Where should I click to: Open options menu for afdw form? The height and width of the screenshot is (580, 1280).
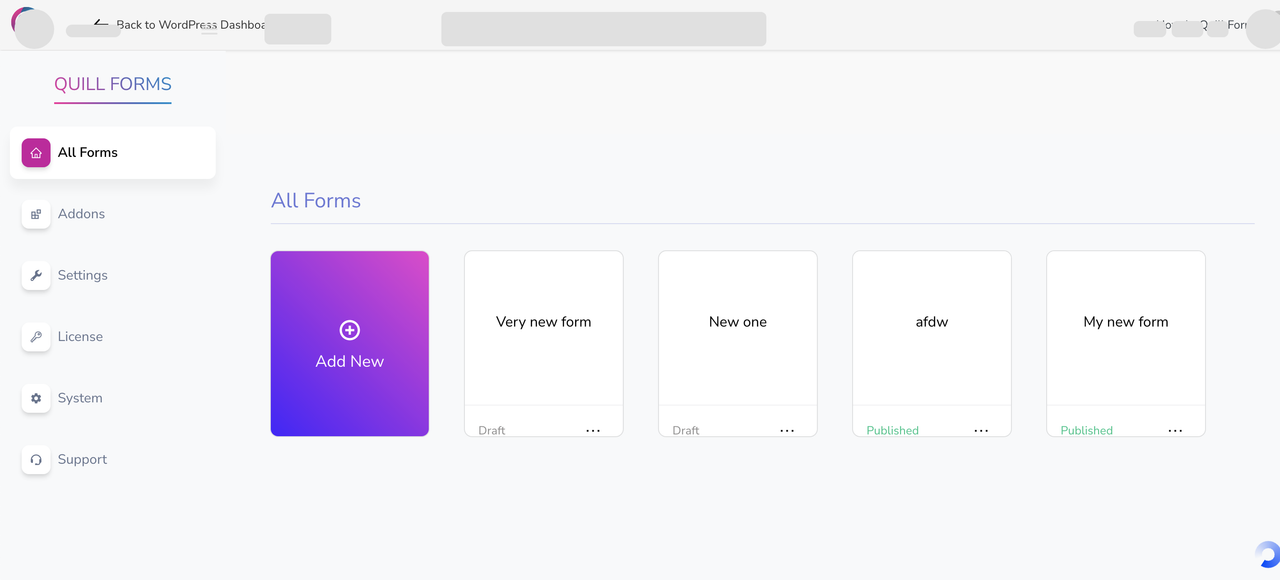[x=981, y=431]
